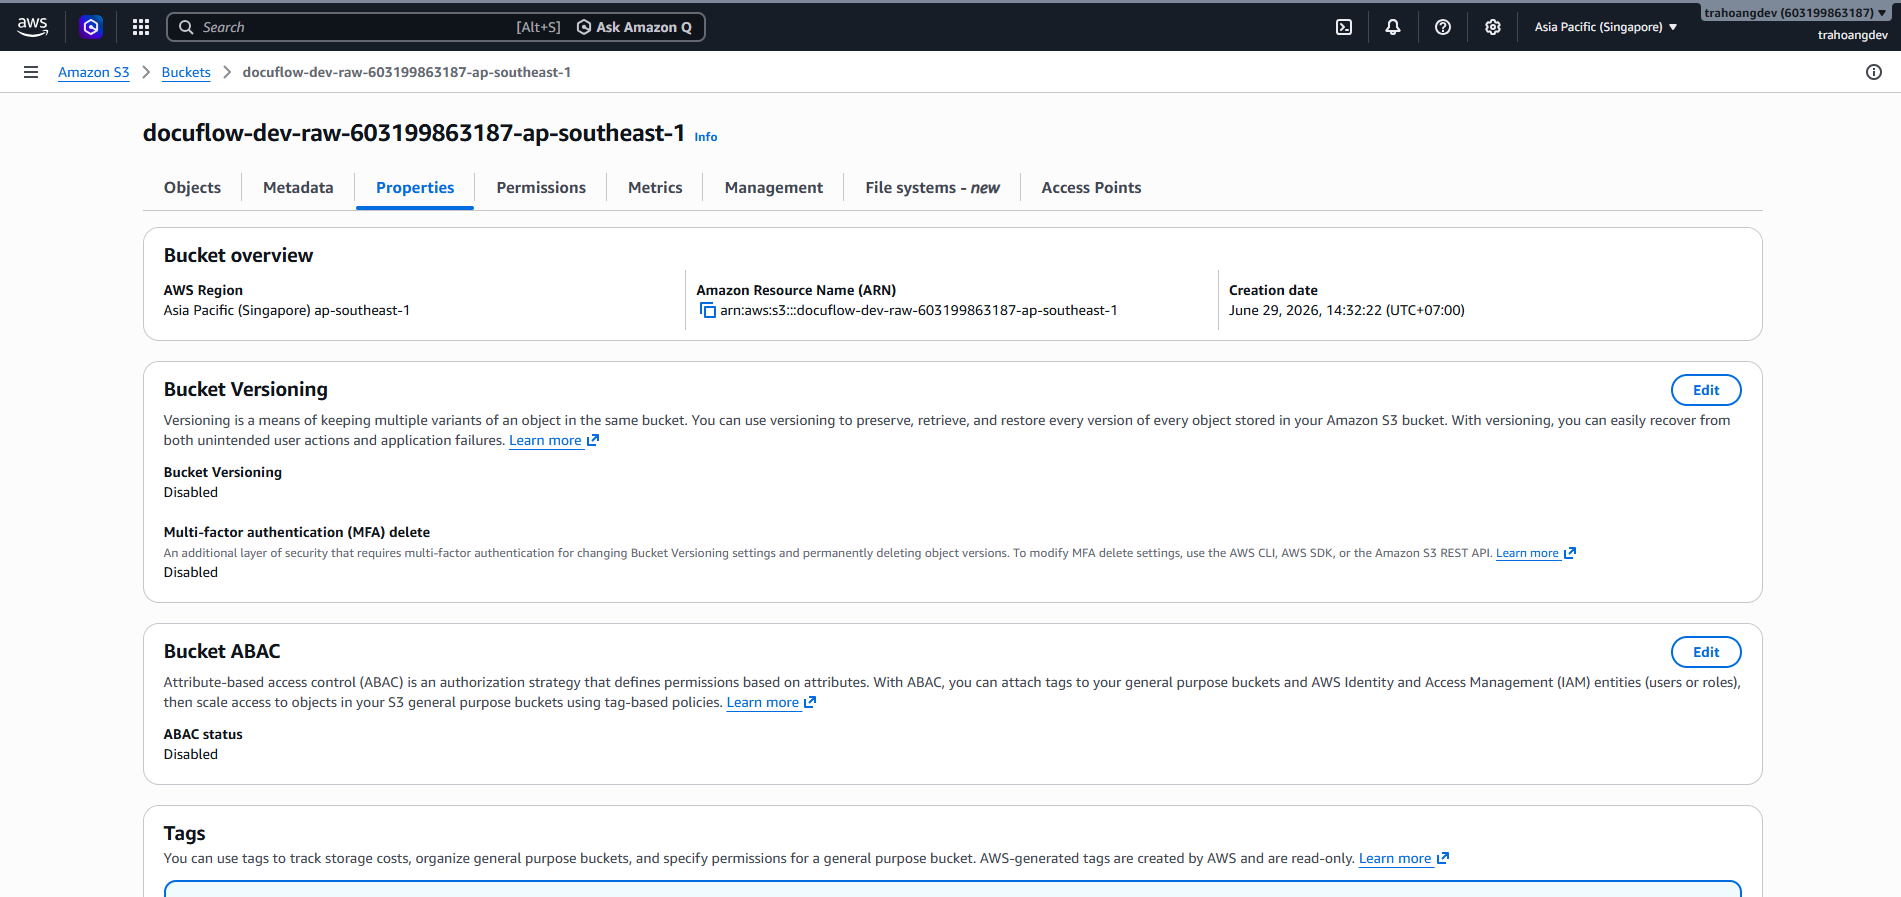Click the MFA delete Disabled value
The image size is (1901, 897).
coord(191,573)
